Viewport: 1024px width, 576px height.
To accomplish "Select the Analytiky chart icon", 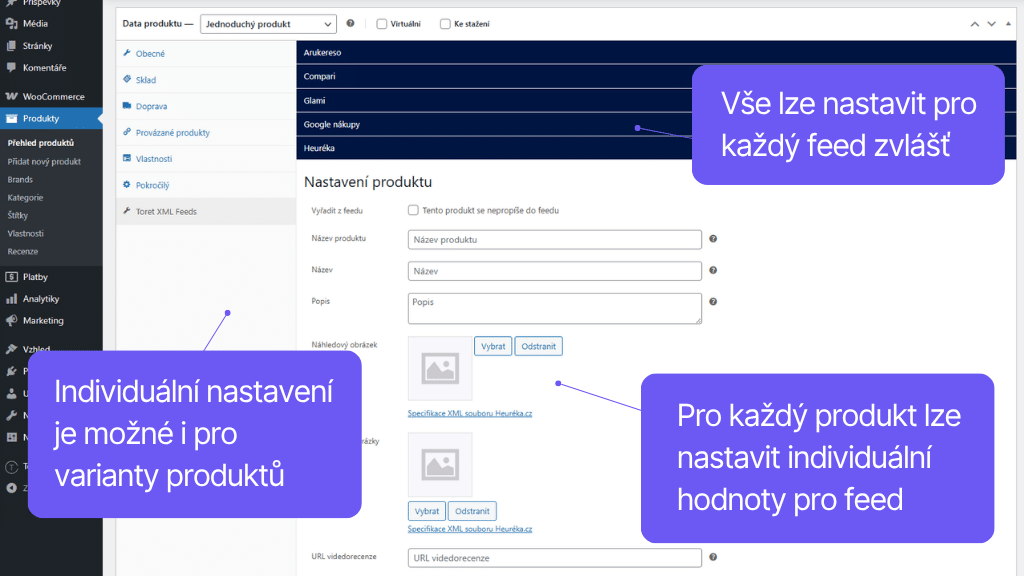I will tap(14, 298).
